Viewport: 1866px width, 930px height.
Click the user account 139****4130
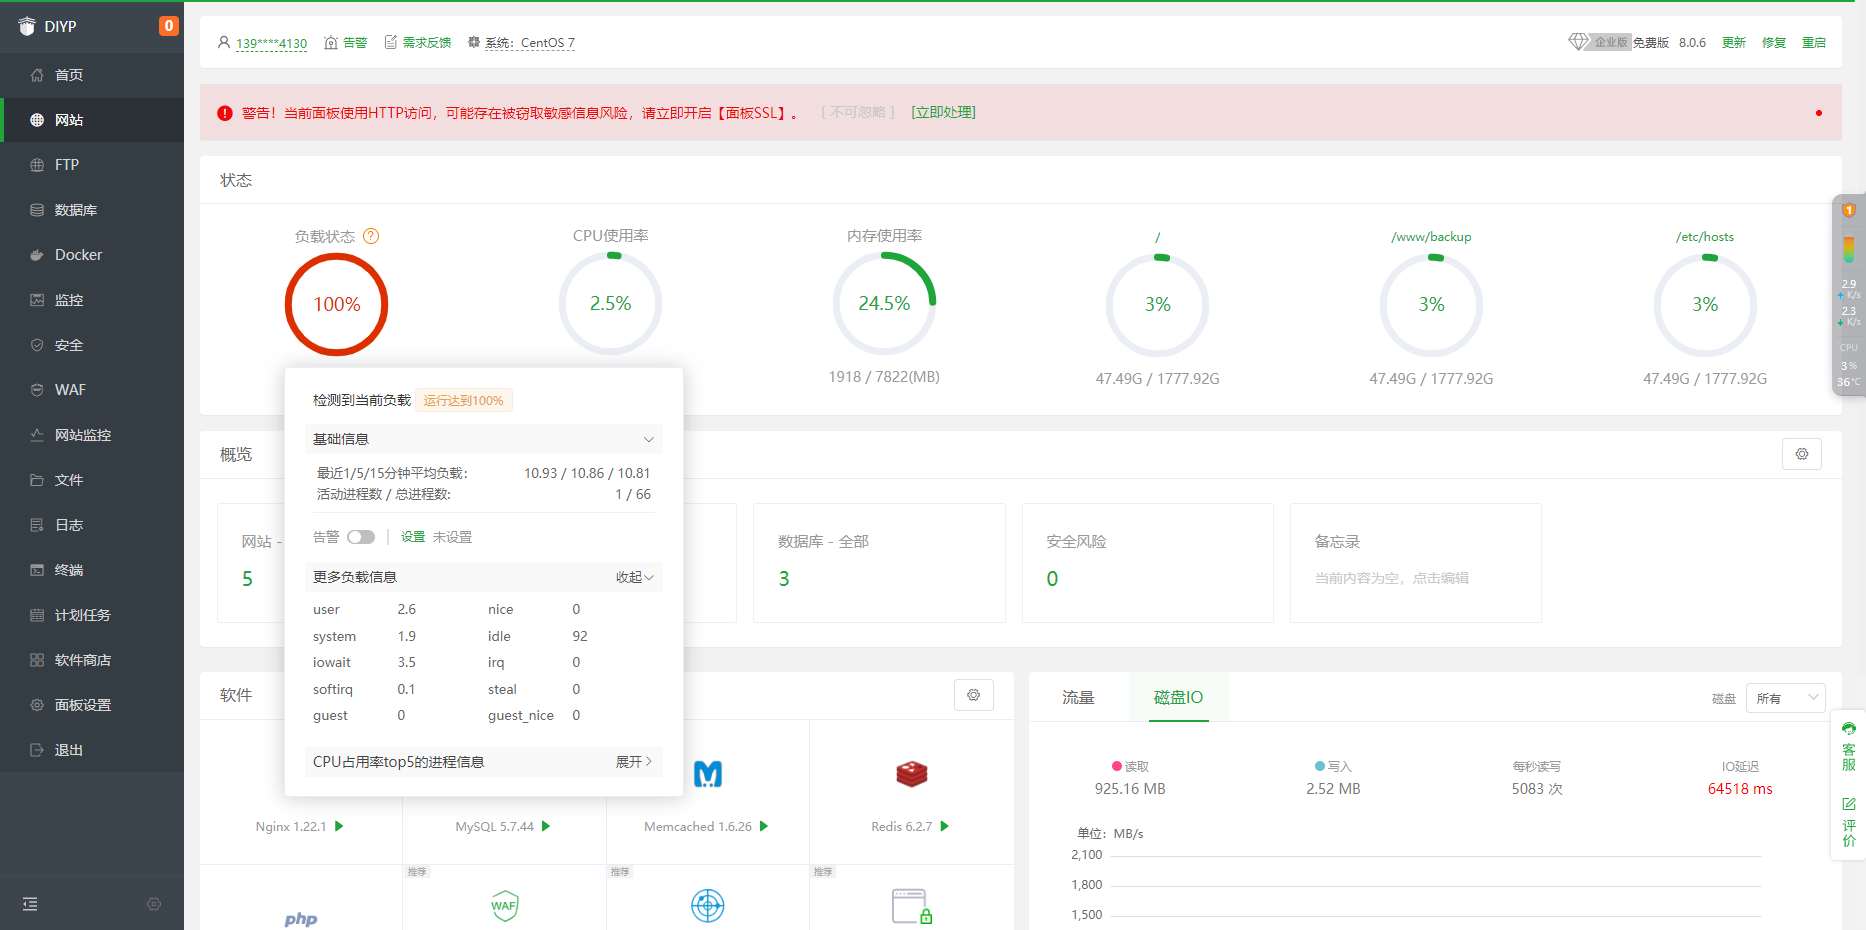point(271,43)
